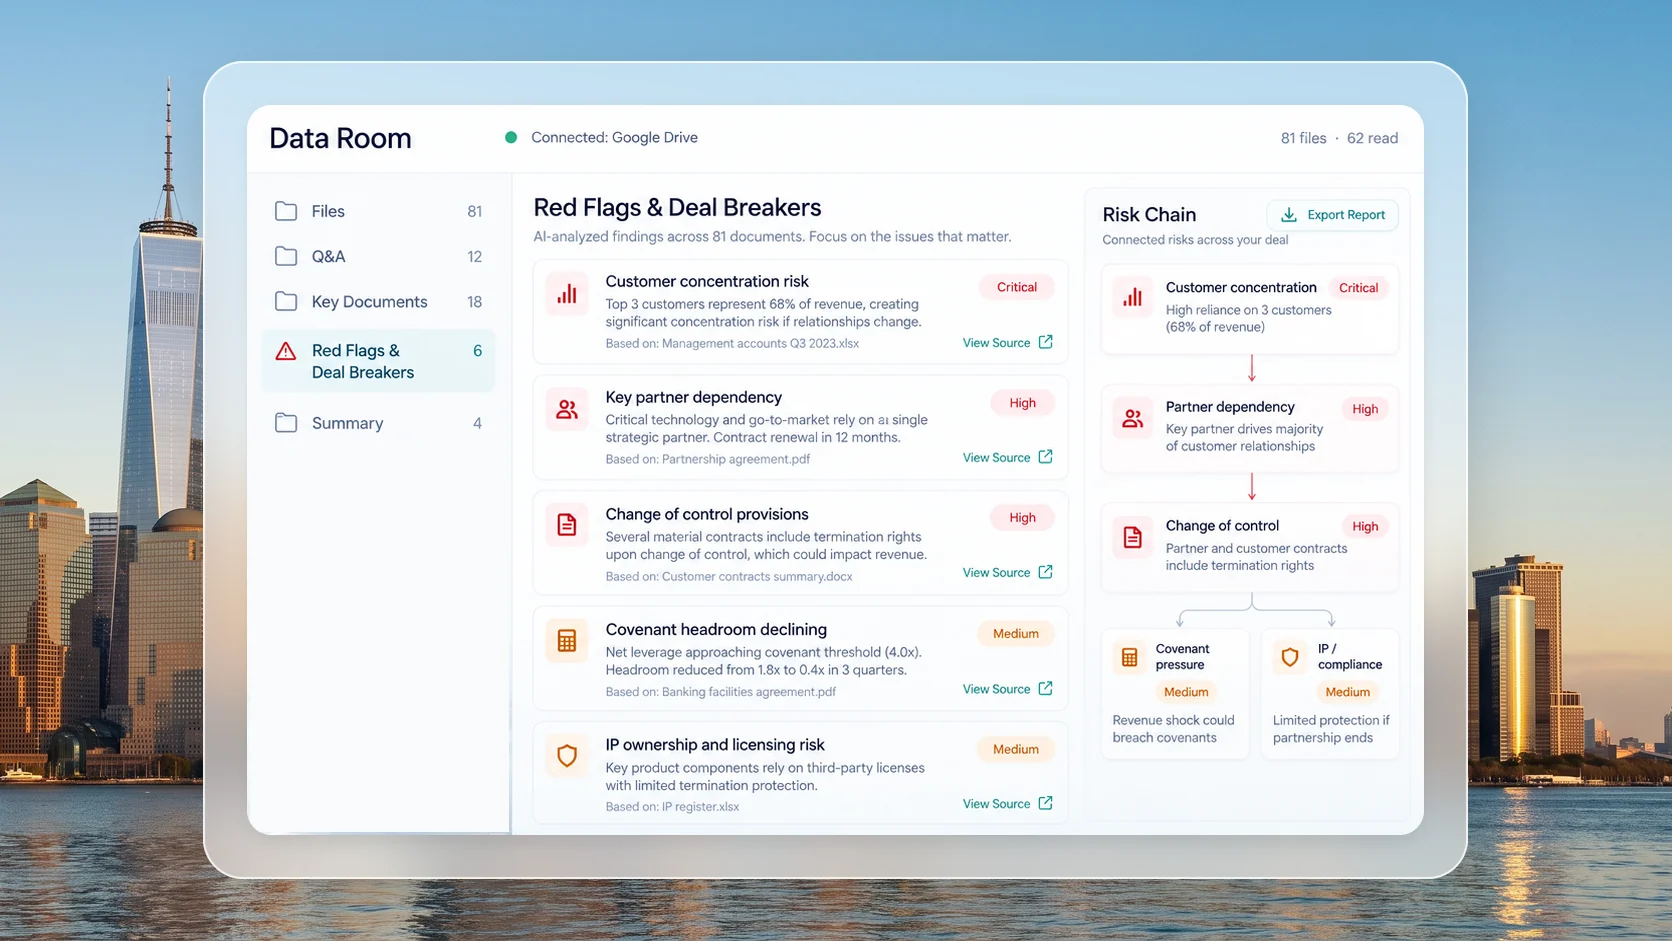The image size is (1672, 941).
Task: Click the Q&A folder icon
Action: pyautogui.click(x=286, y=256)
